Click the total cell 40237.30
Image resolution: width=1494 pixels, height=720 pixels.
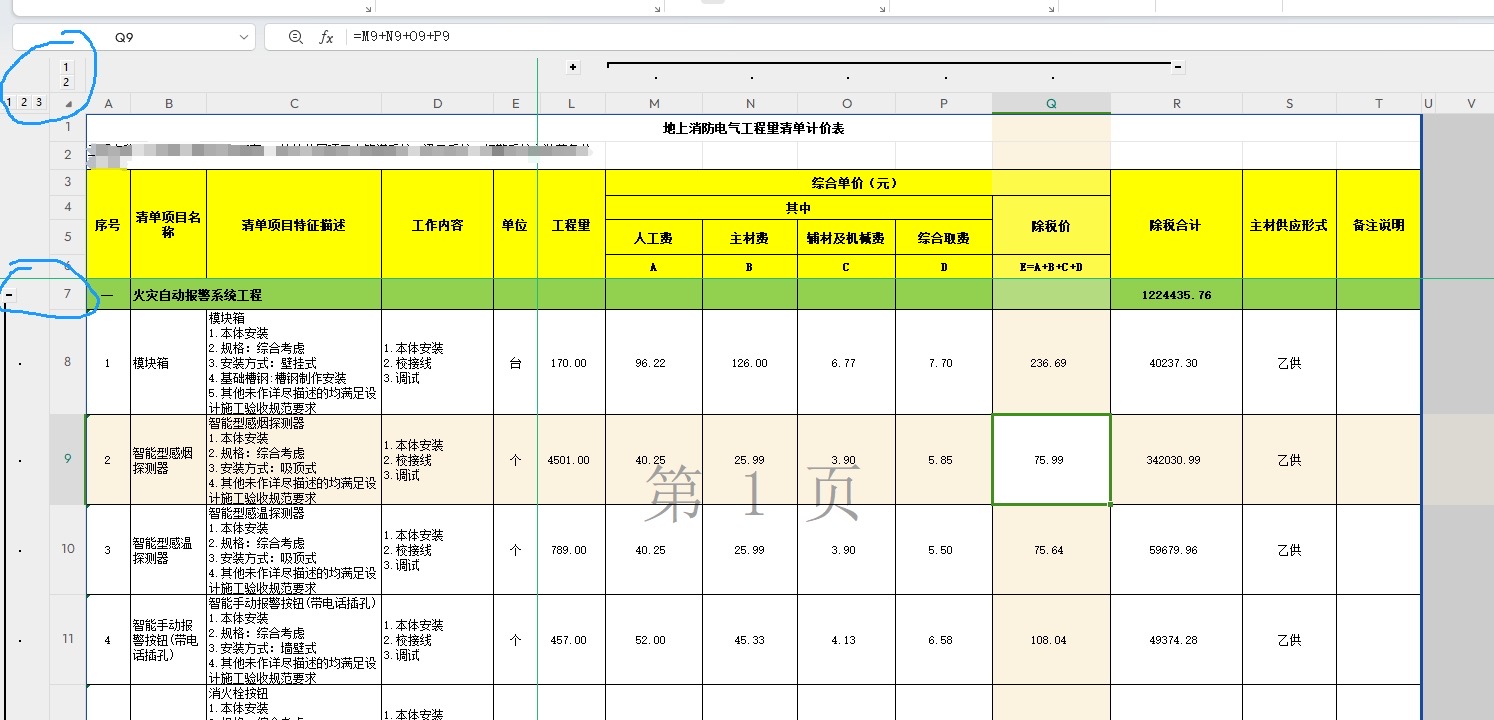[x=1177, y=362]
